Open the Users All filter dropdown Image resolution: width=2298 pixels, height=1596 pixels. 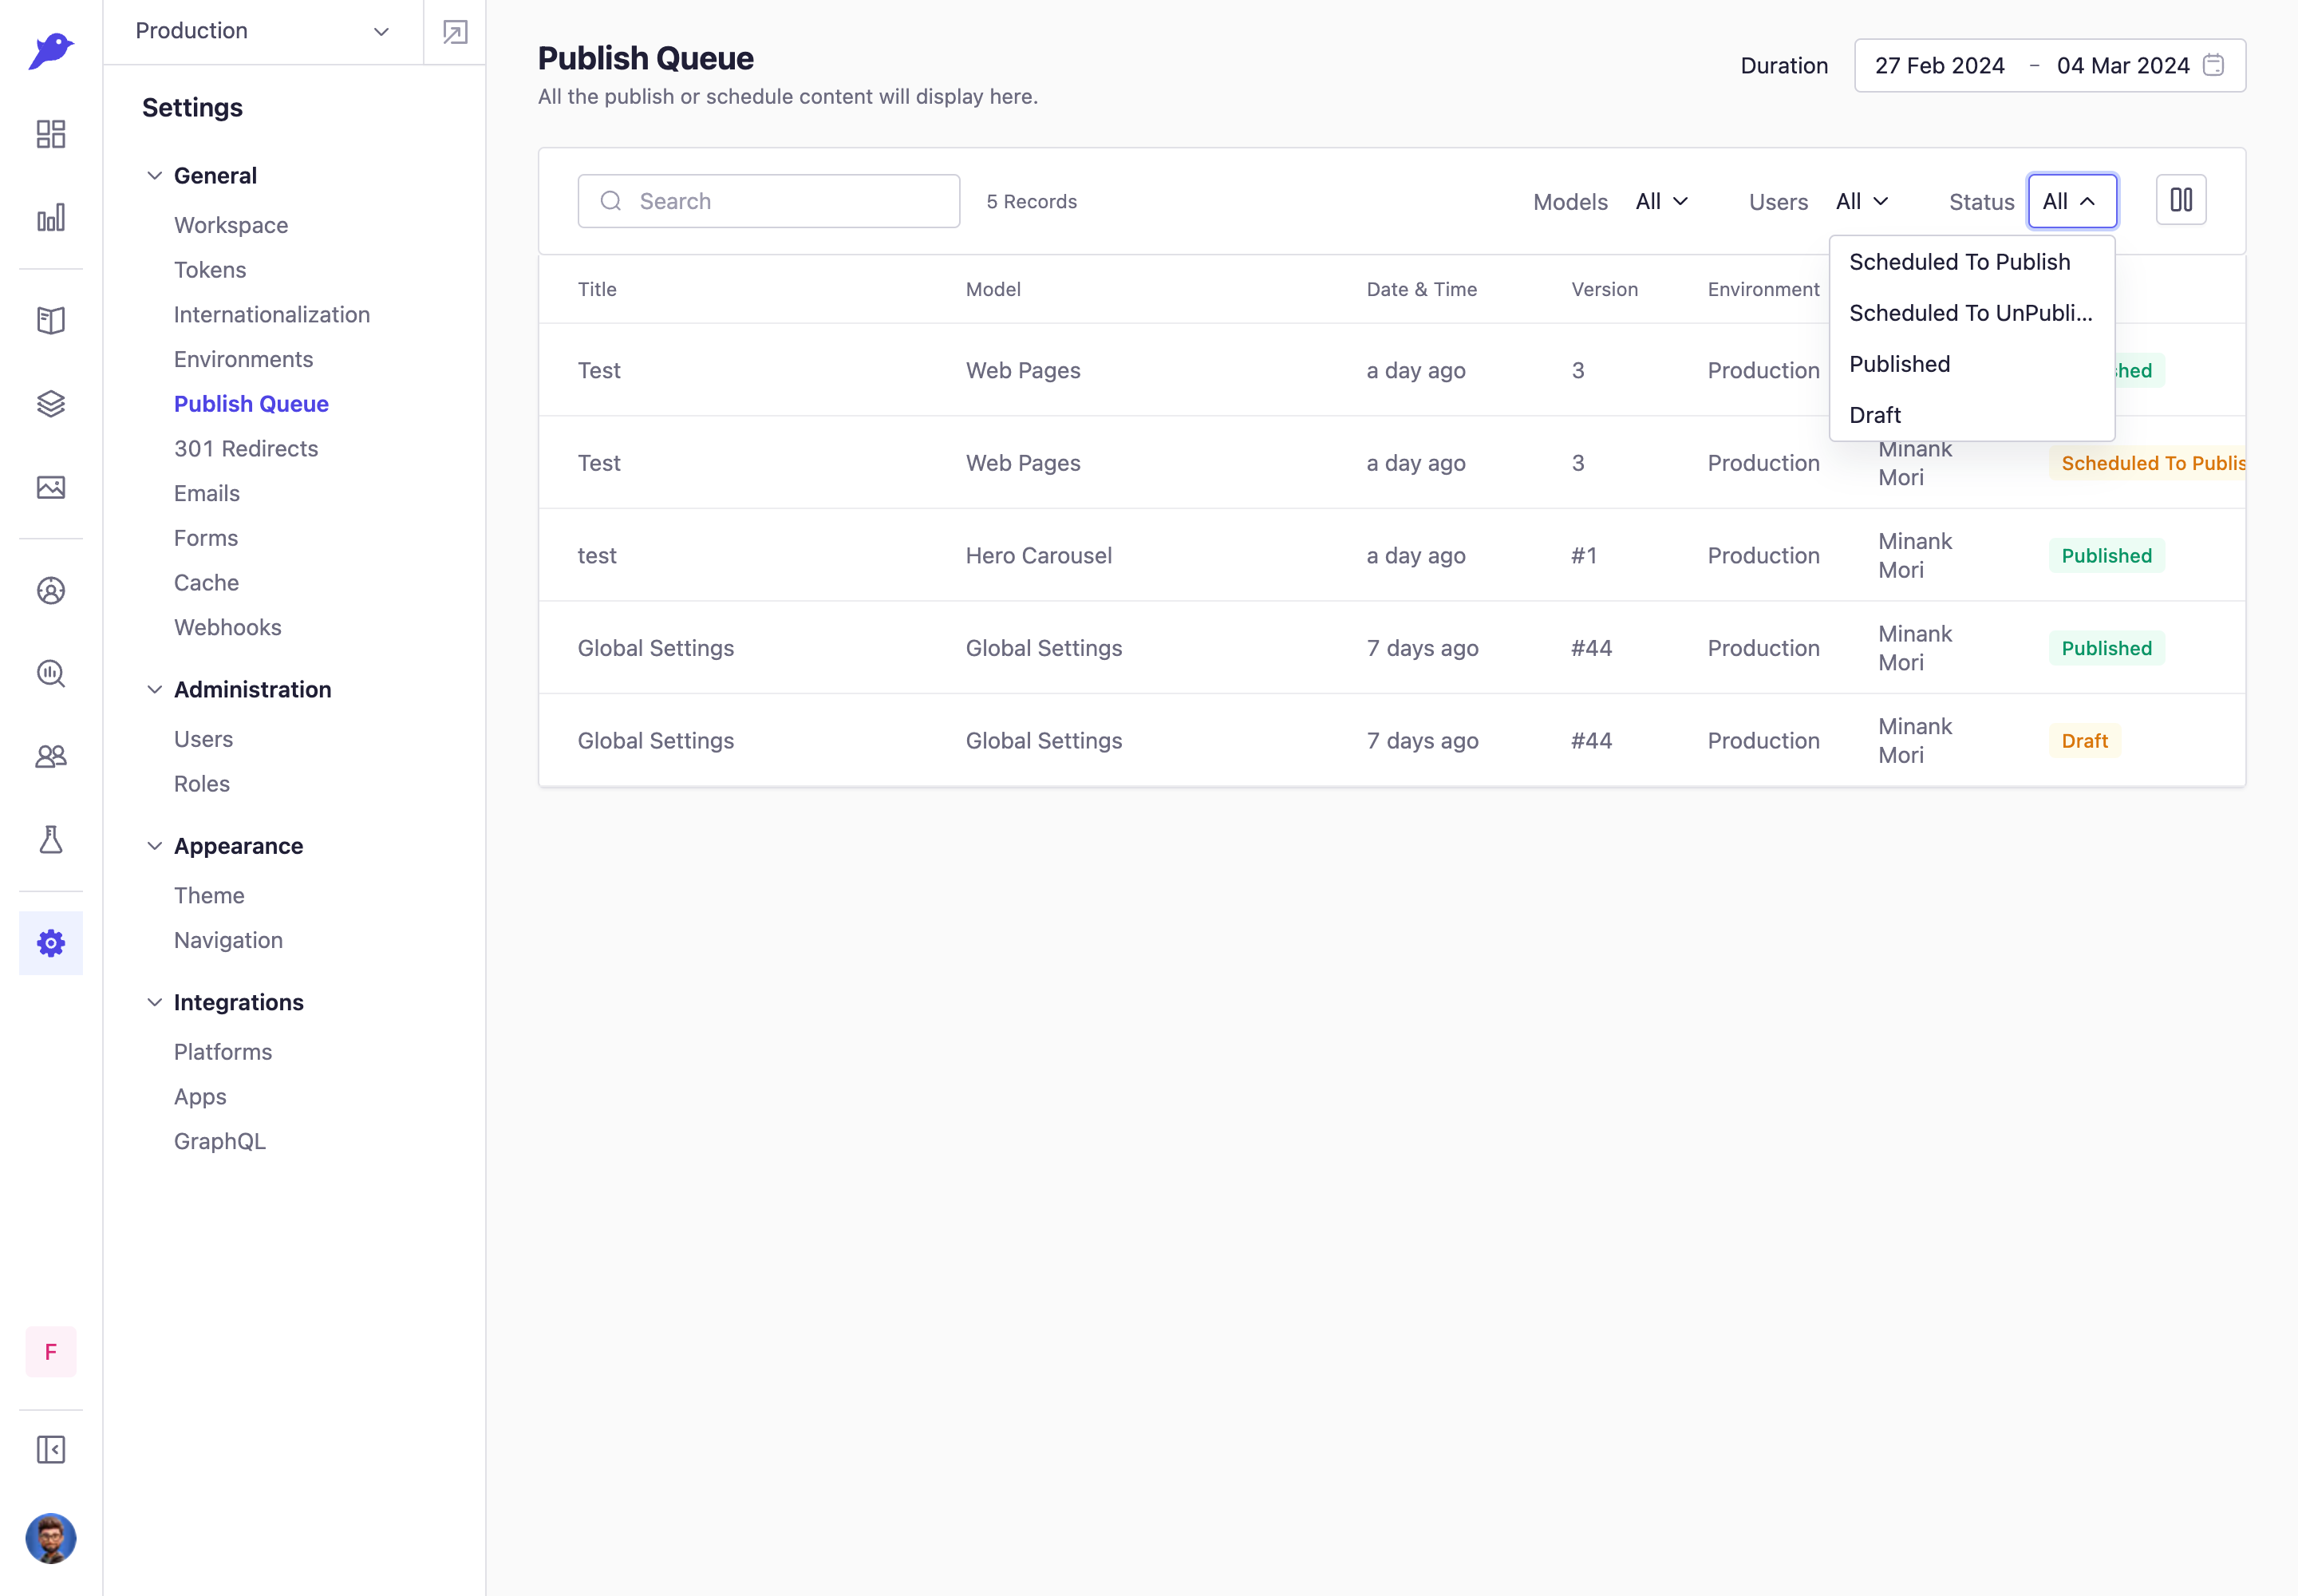(1862, 201)
